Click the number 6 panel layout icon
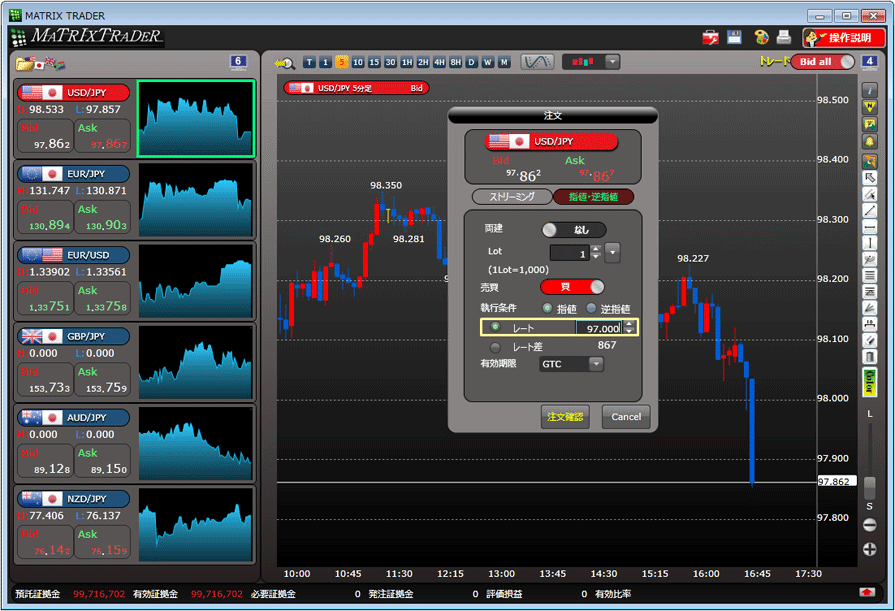895x611 pixels. click(x=238, y=62)
